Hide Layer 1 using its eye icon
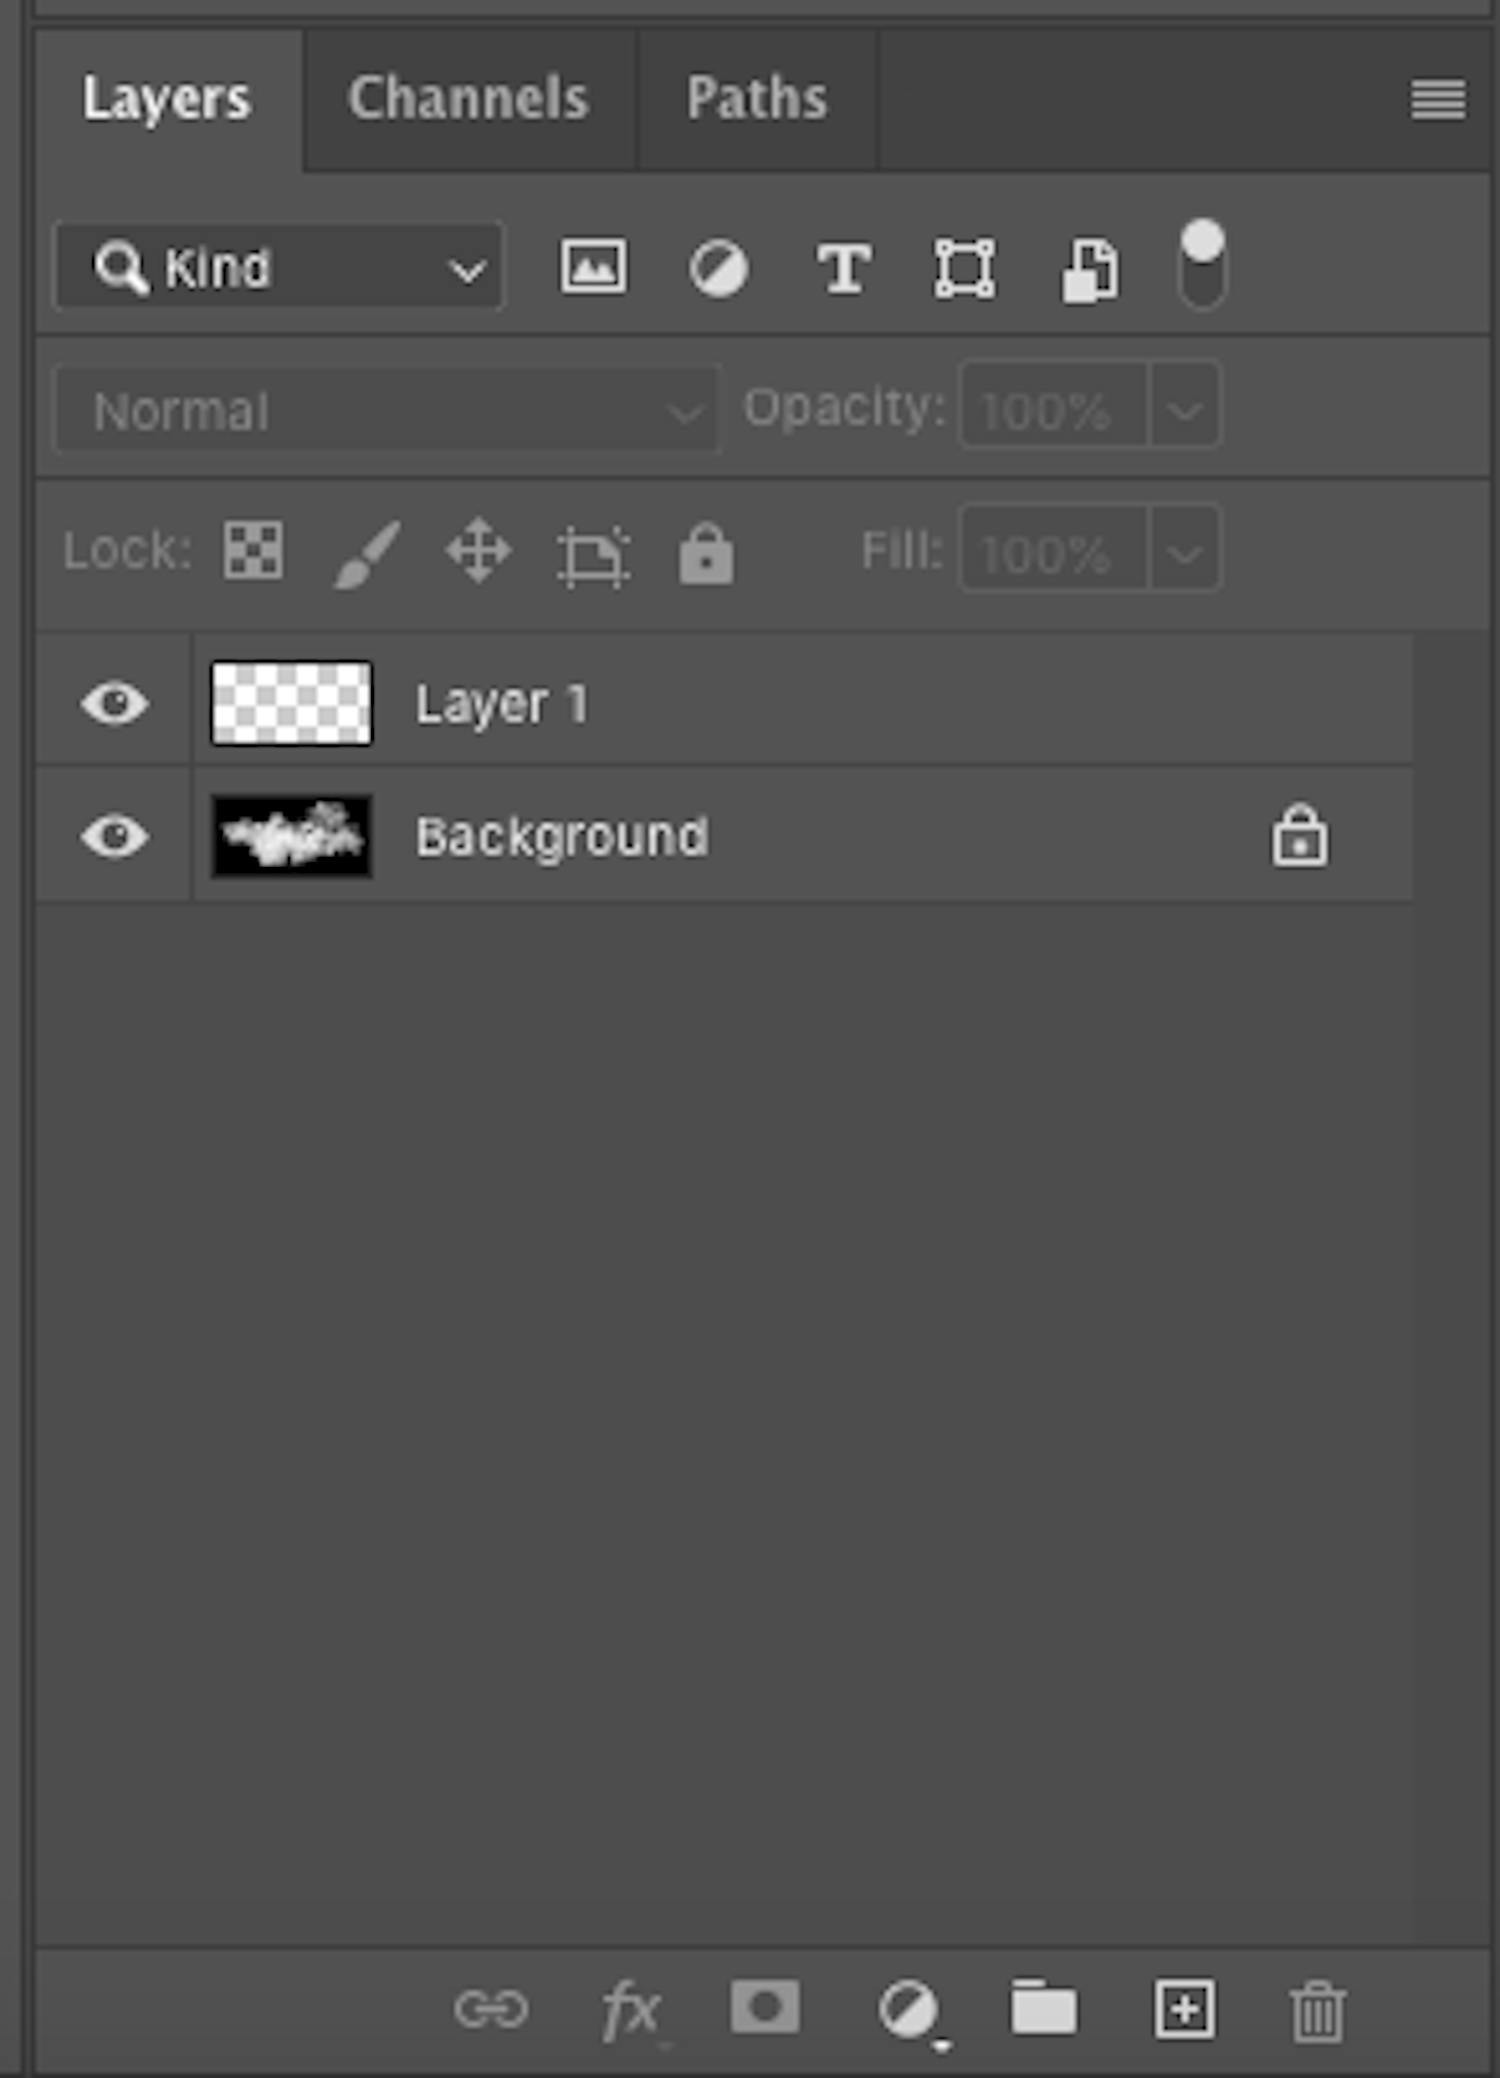This screenshot has width=1500, height=2078. tap(115, 703)
